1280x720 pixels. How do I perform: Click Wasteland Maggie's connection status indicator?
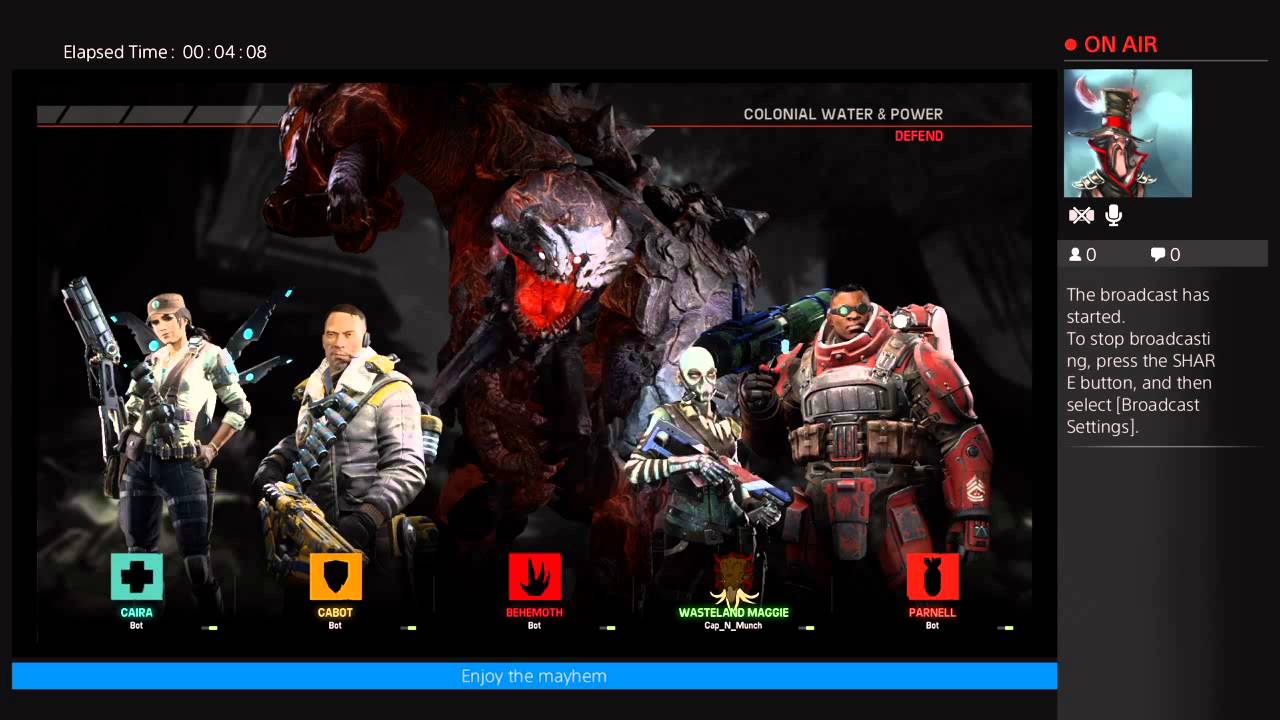pos(806,628)
